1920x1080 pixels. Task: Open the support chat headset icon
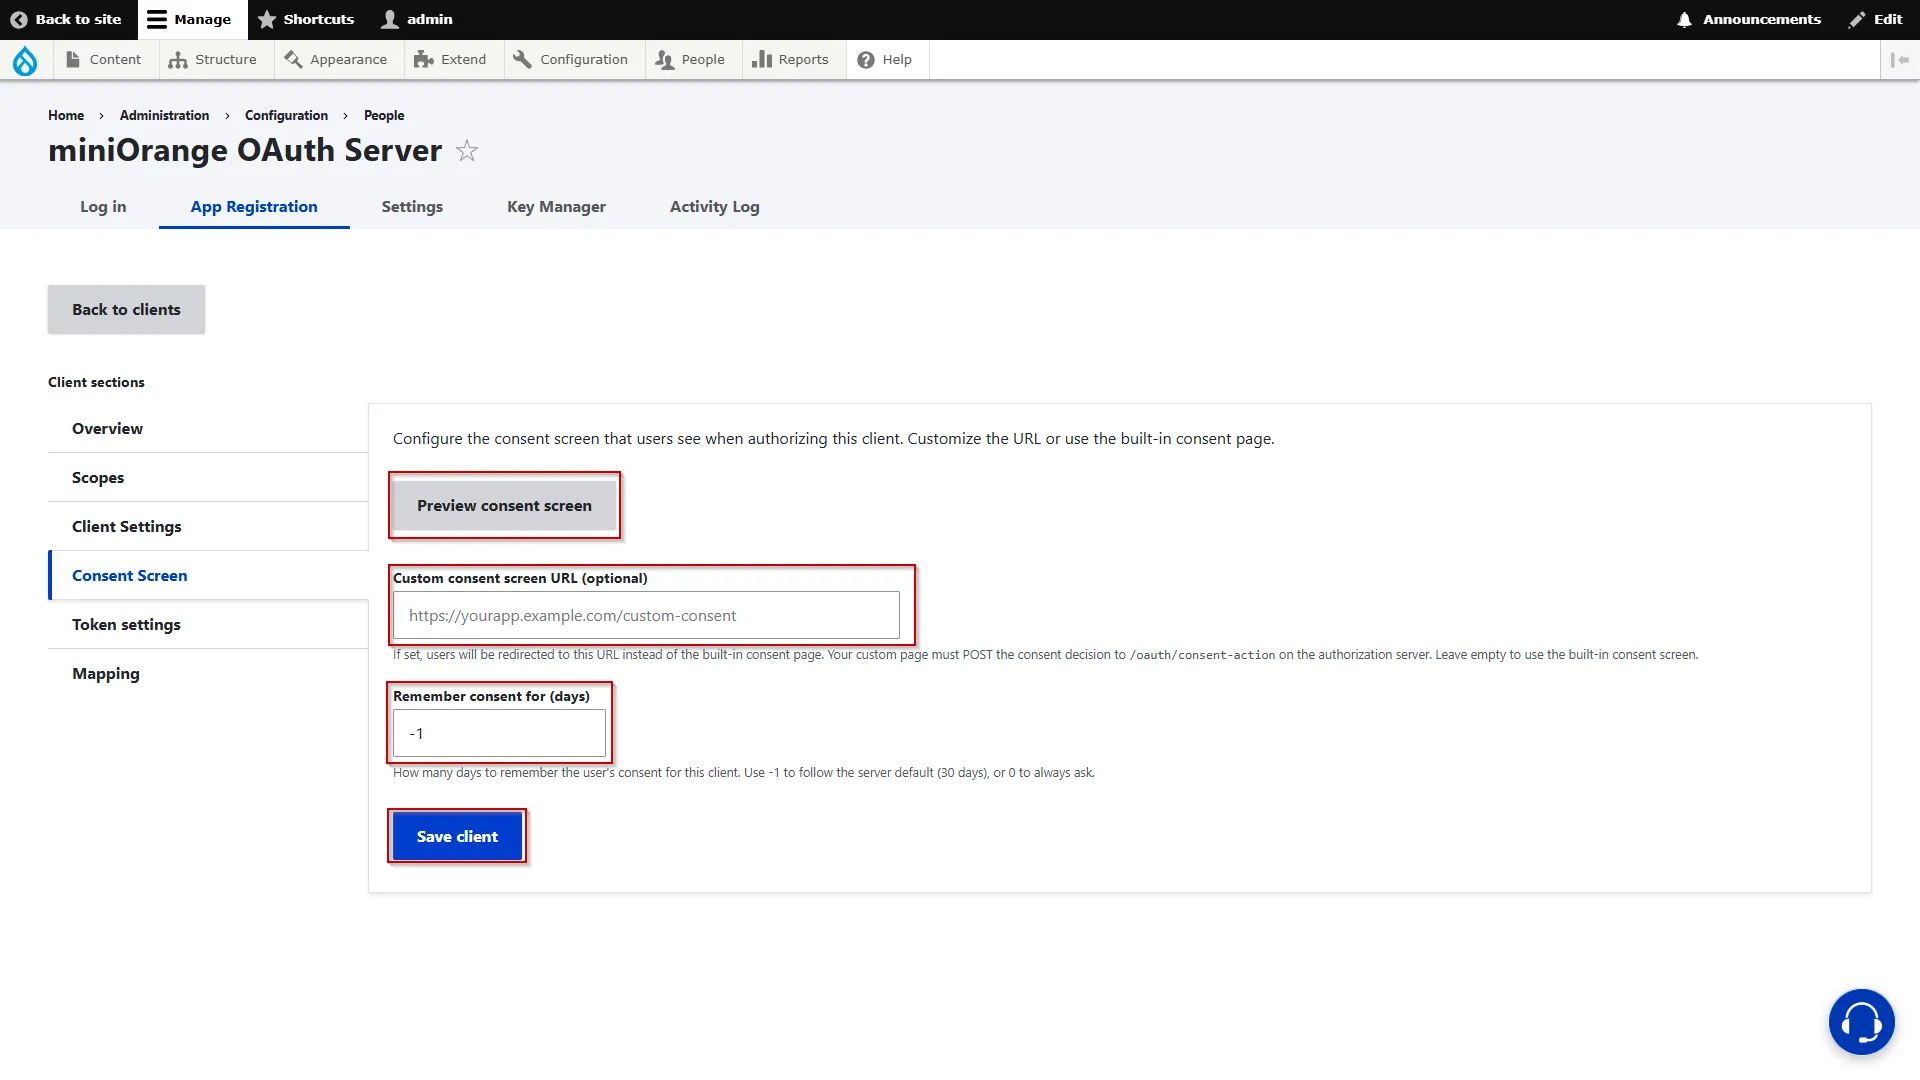point(1861,1021)
